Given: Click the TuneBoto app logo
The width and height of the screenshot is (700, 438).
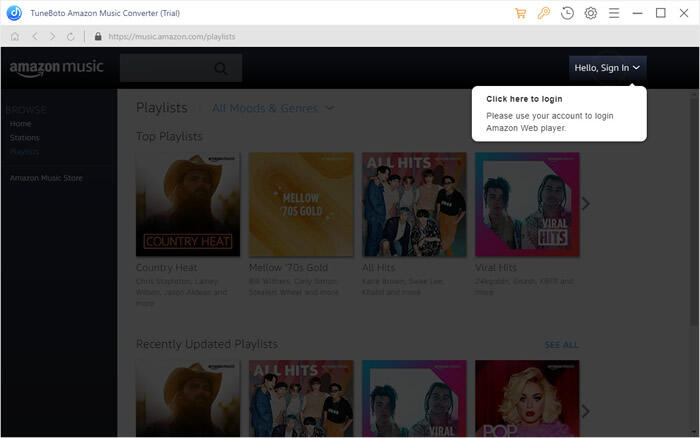Looking at the screenshot, I should 14,13.
